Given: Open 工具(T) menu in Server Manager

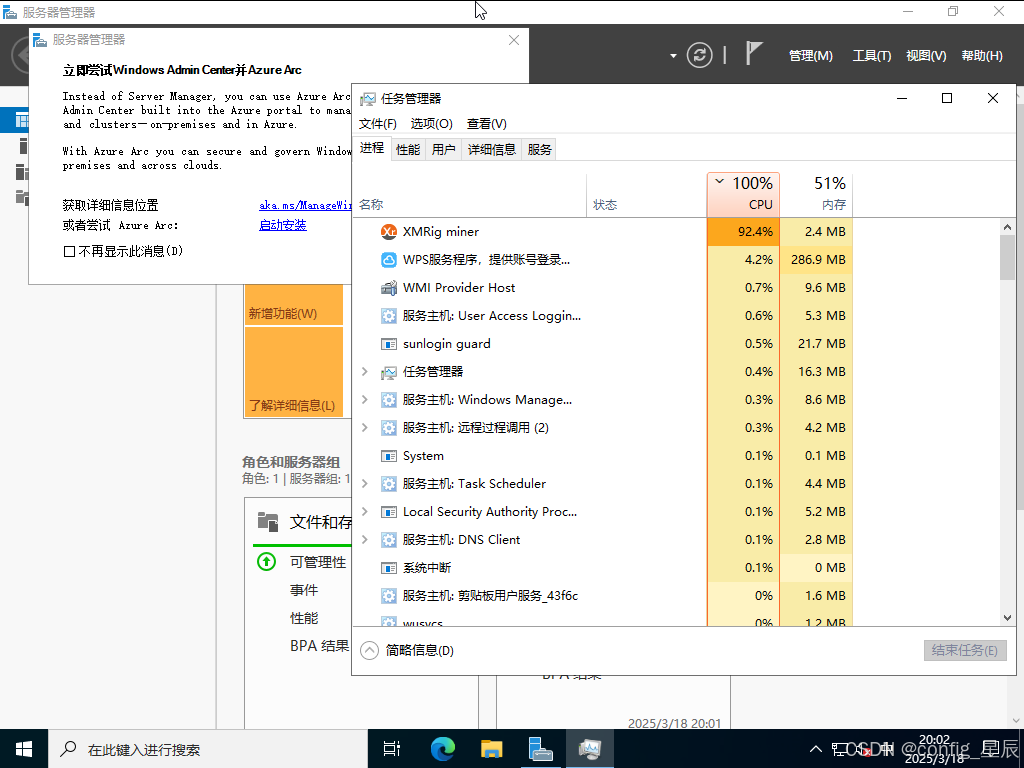Looking at the screenshot, I should (x=872, y=56).
